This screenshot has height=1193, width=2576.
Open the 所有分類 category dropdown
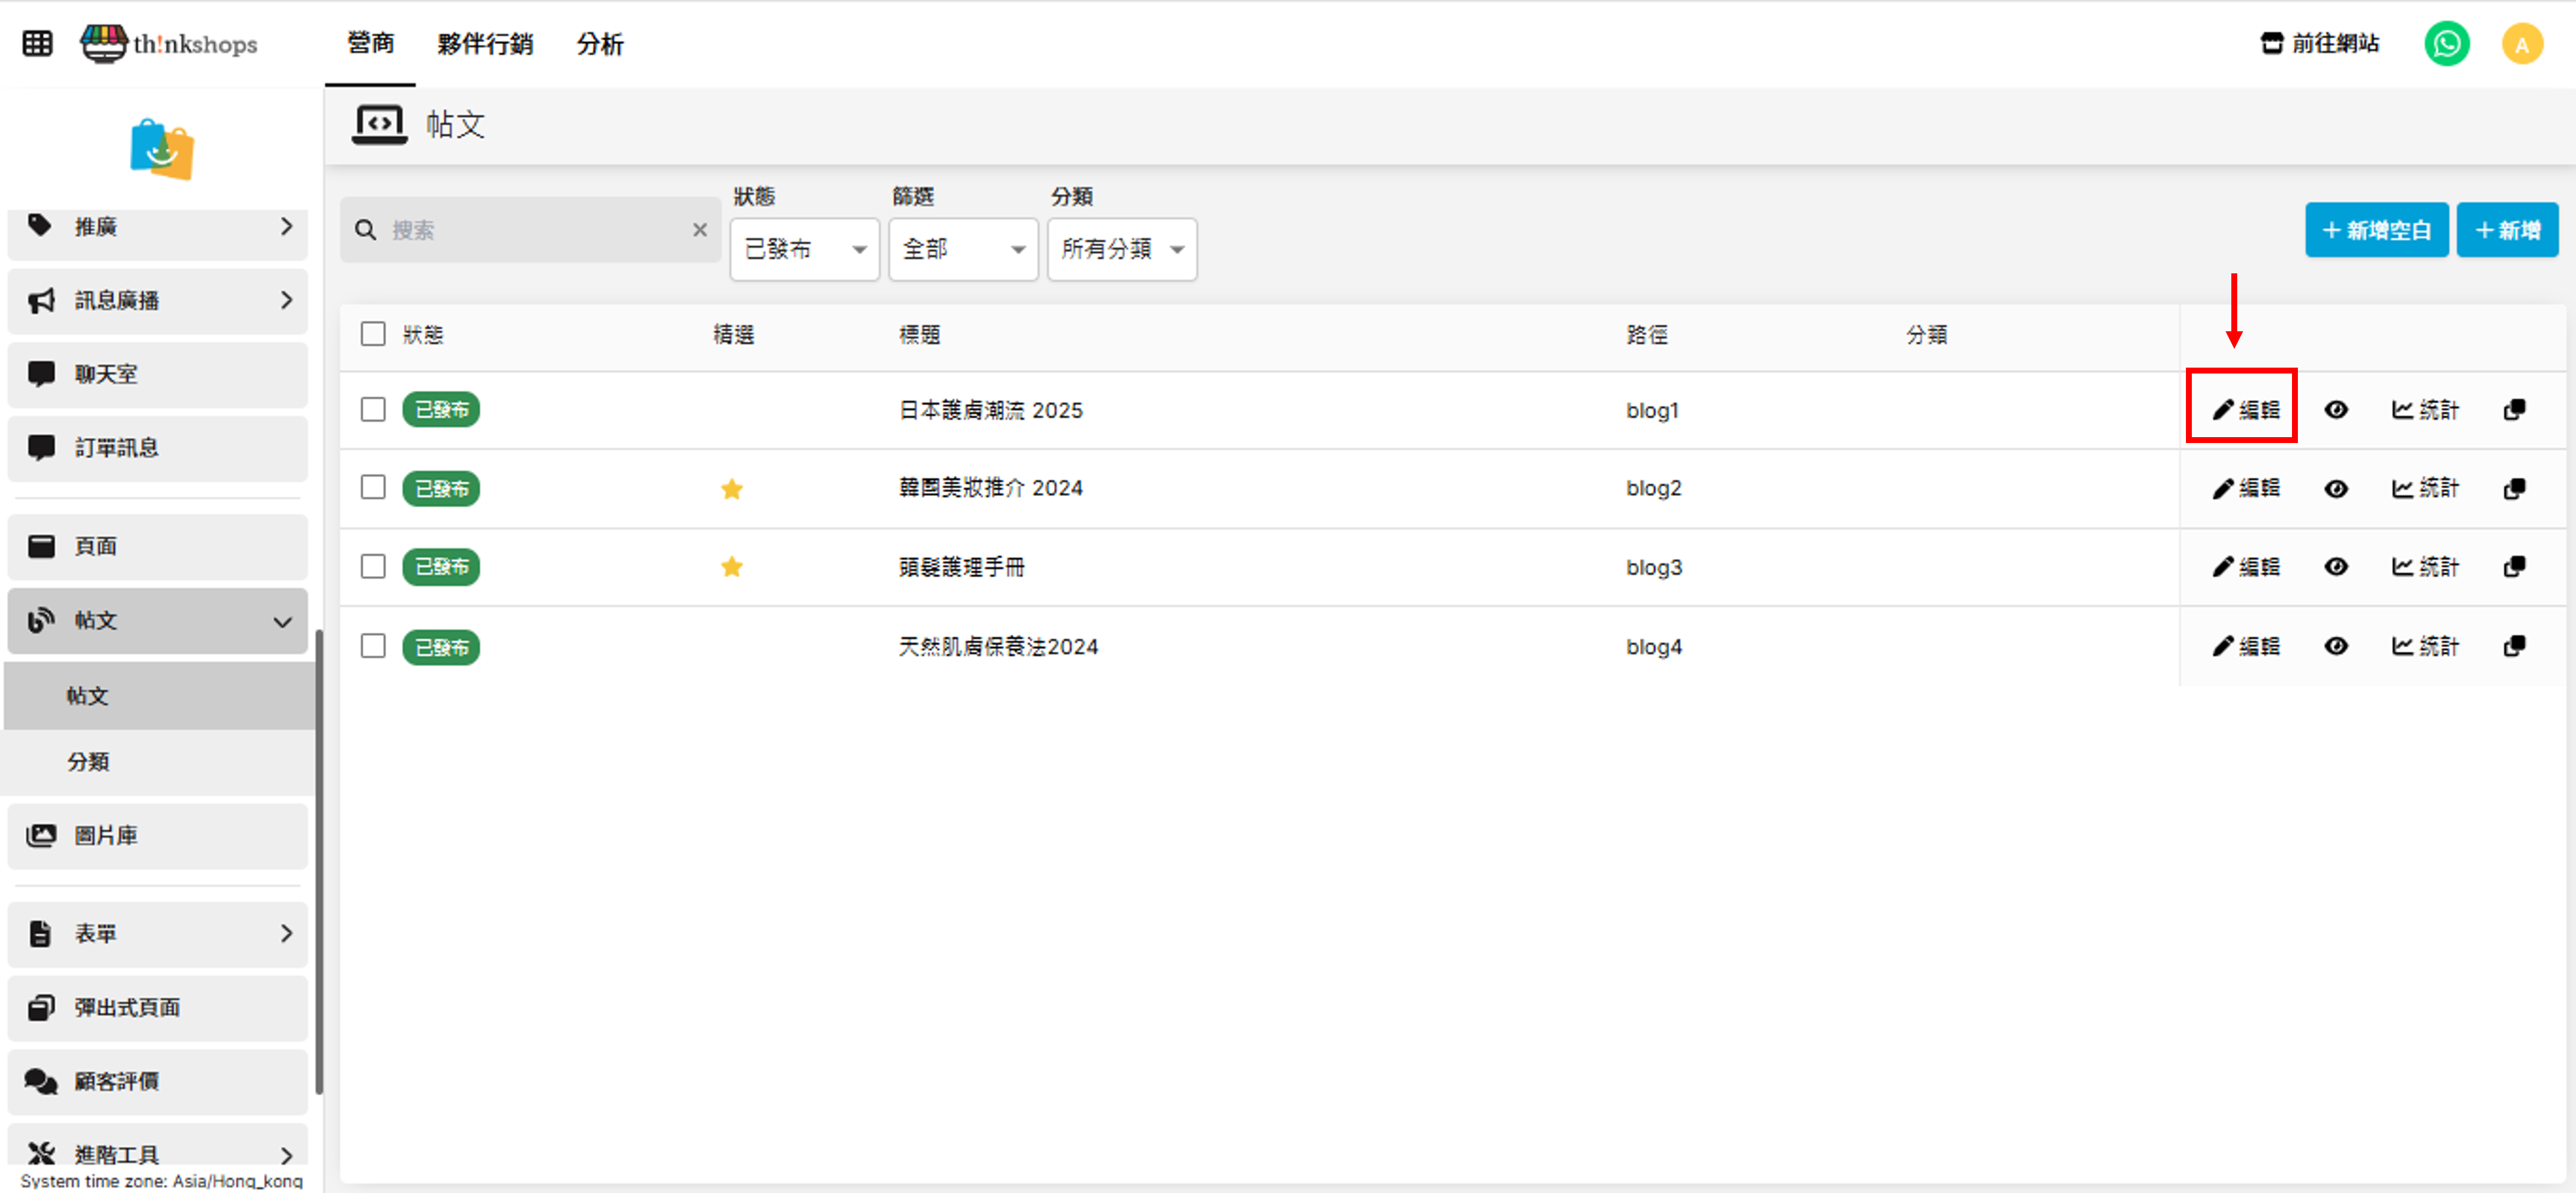[1121, 249]
